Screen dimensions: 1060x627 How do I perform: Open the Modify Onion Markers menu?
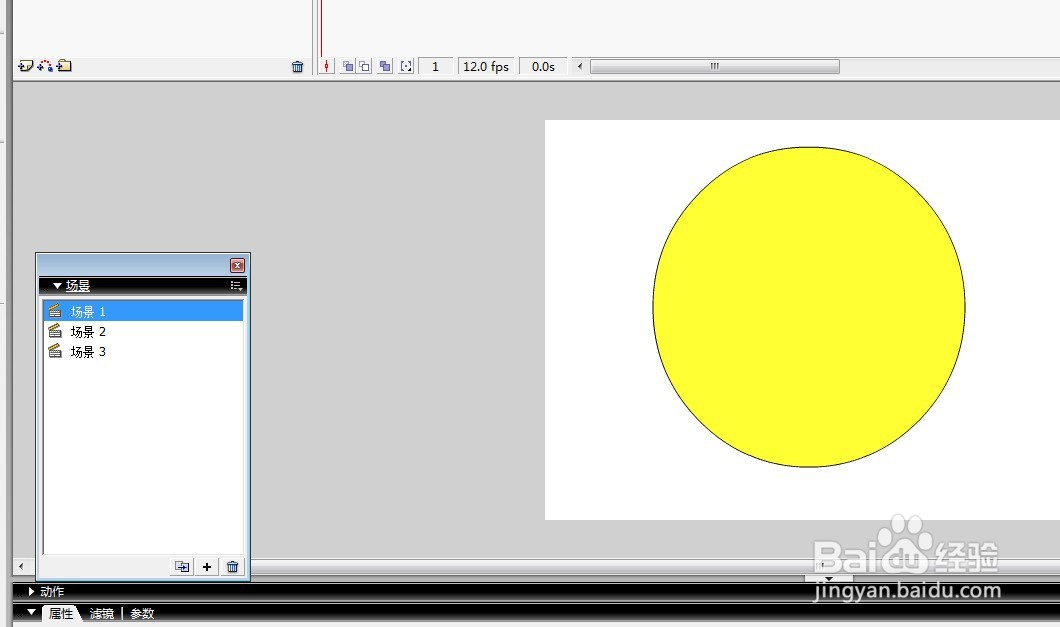(406, 66)
